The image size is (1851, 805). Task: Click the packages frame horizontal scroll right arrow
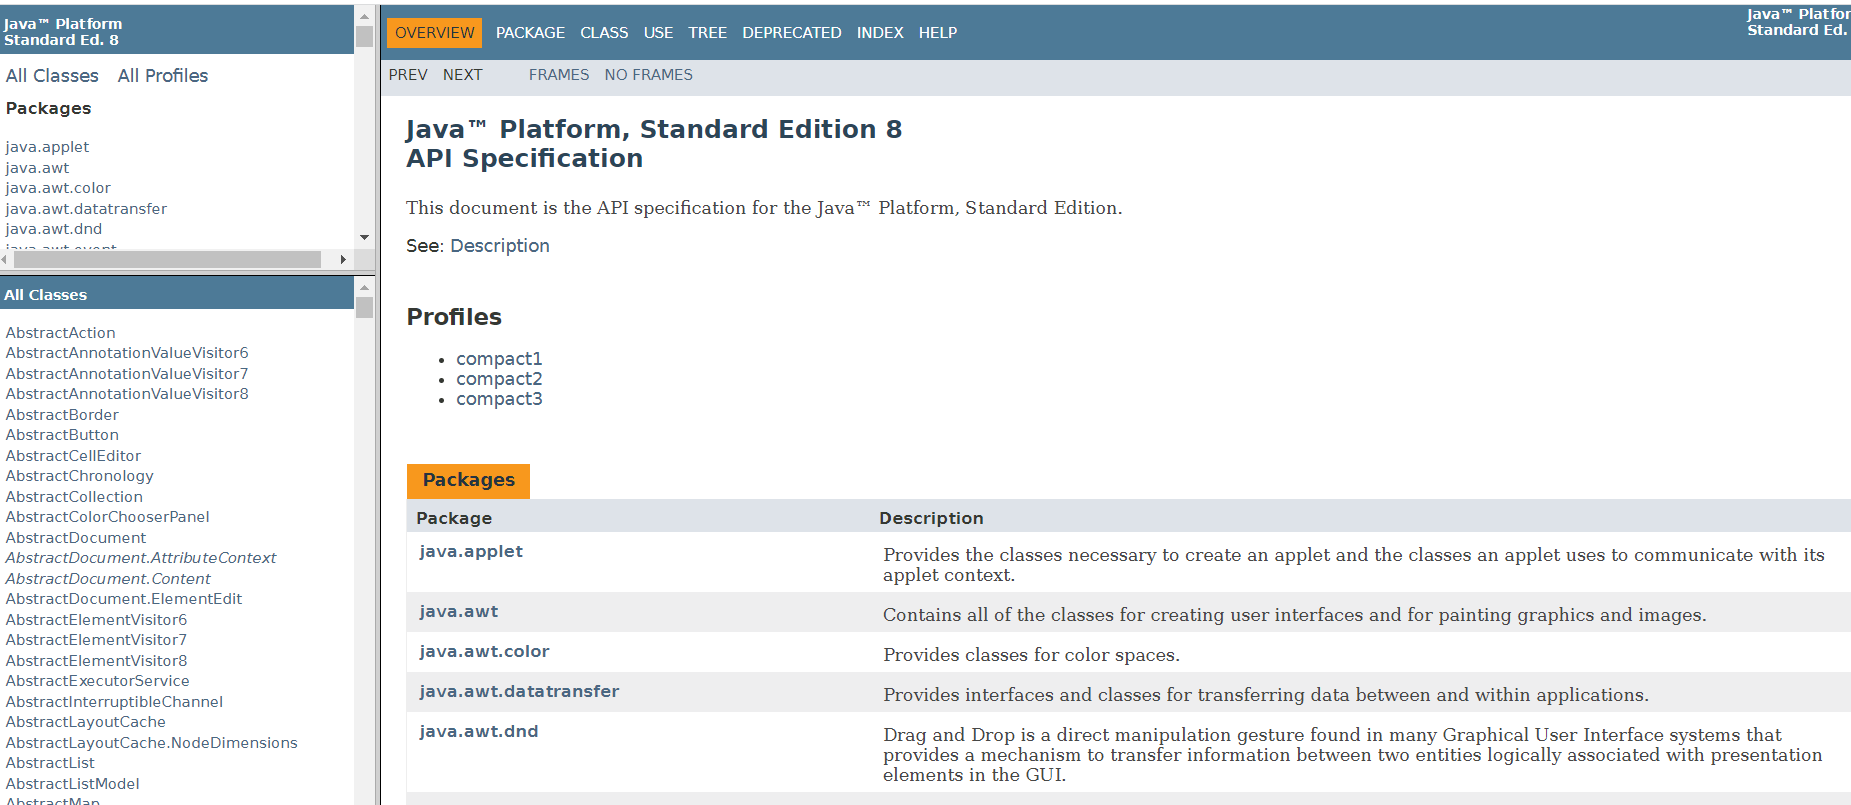343,260
